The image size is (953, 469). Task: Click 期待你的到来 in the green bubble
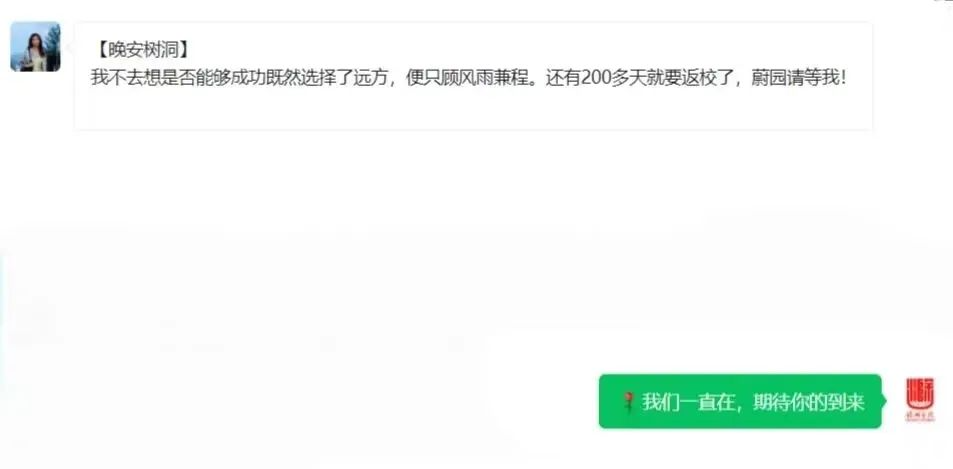point(808,402)
